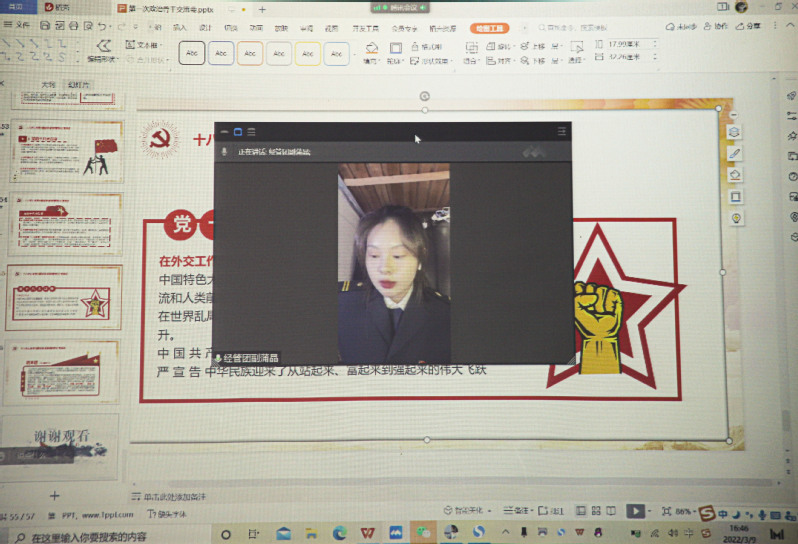Viewport: 798px width, 544px height.
Task: Click the Share (分享) button
Action: (x=748, y=26)
